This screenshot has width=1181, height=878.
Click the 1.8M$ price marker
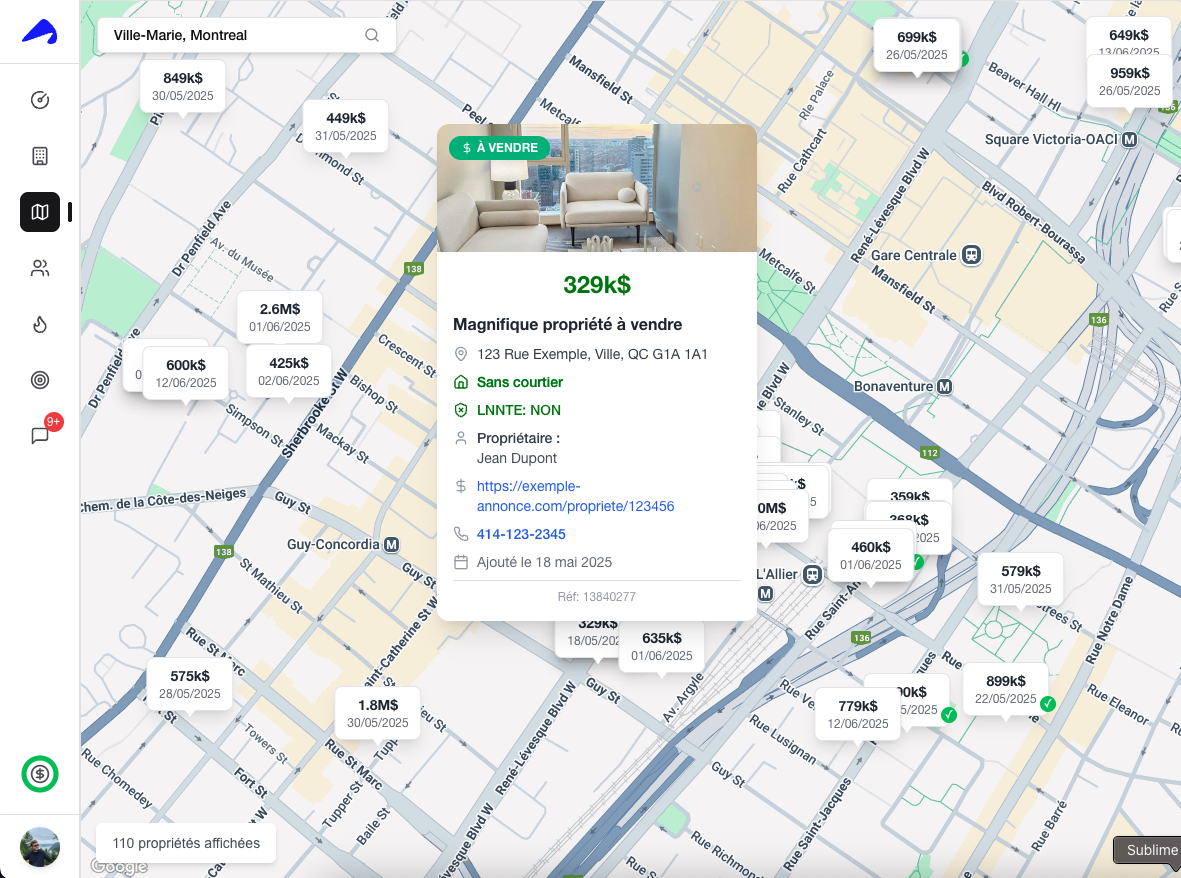click(x=378, y=713)
